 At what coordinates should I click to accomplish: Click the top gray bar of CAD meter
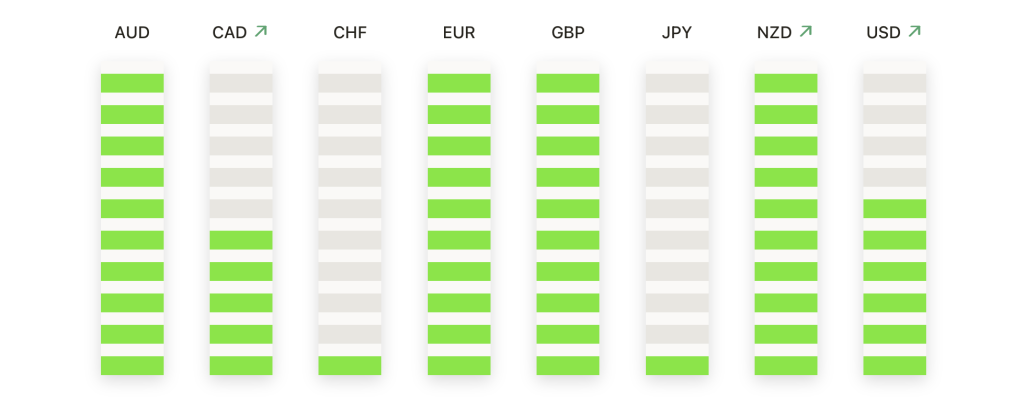(241, 83)
